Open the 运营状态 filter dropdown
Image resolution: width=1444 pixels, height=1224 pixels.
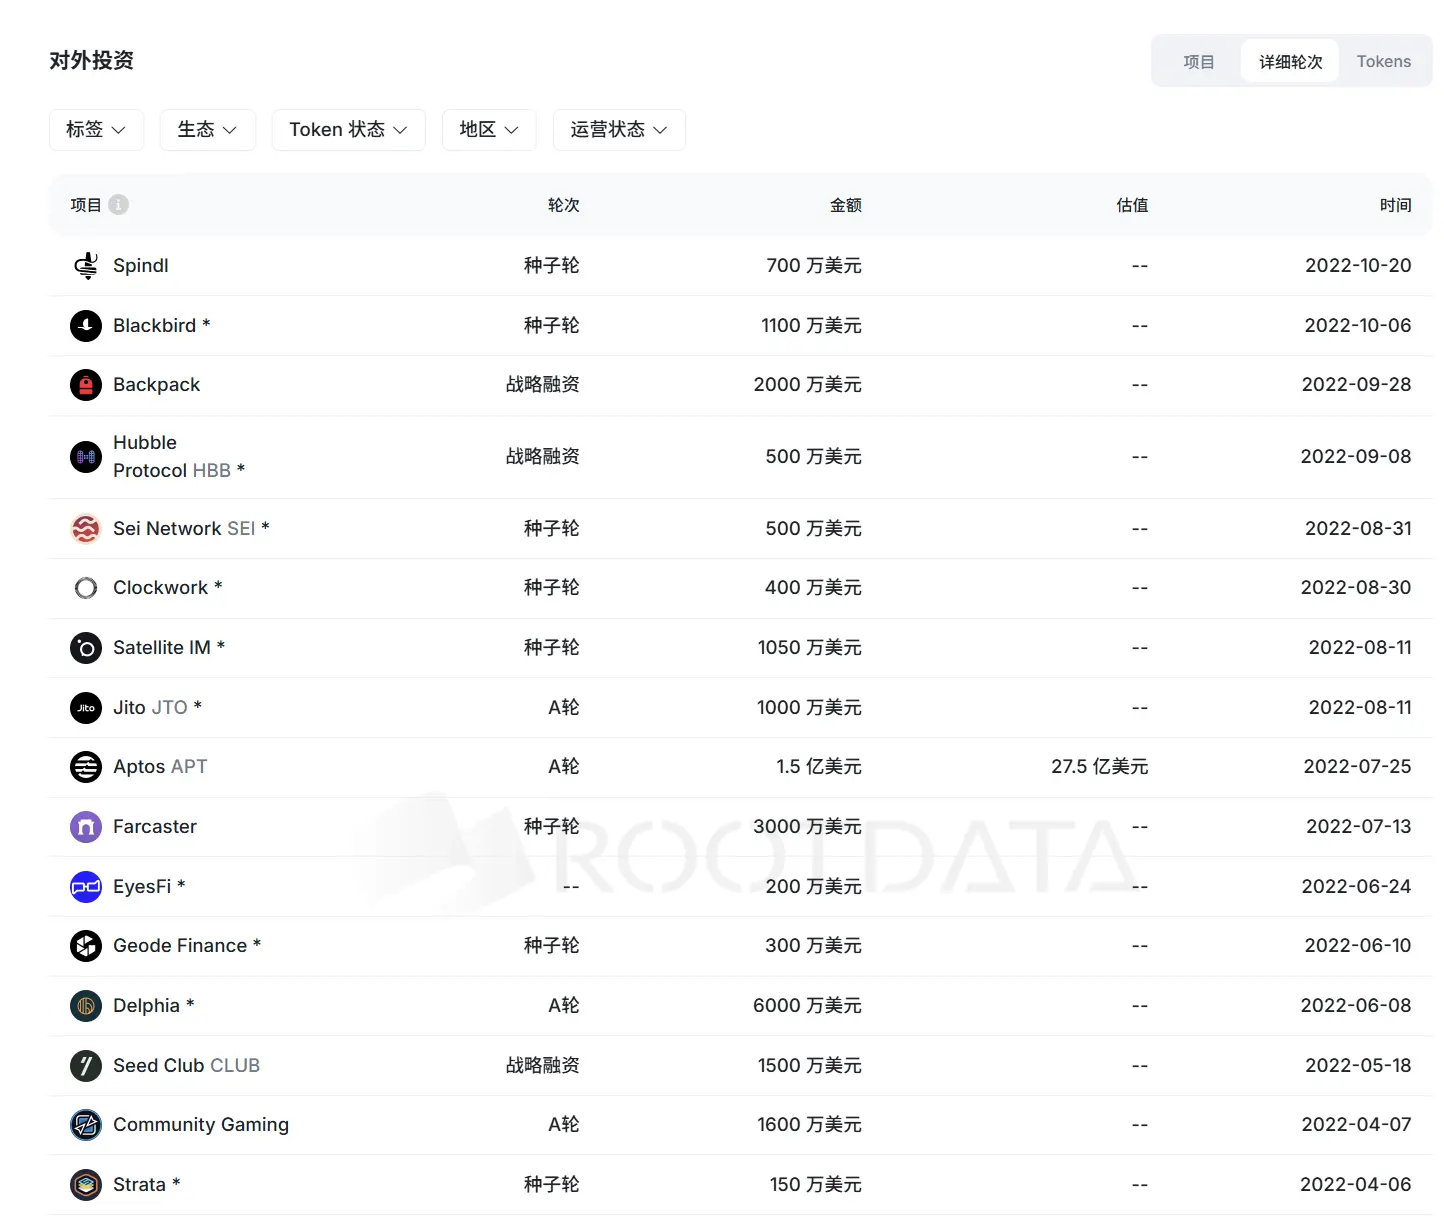pos(618,130)
